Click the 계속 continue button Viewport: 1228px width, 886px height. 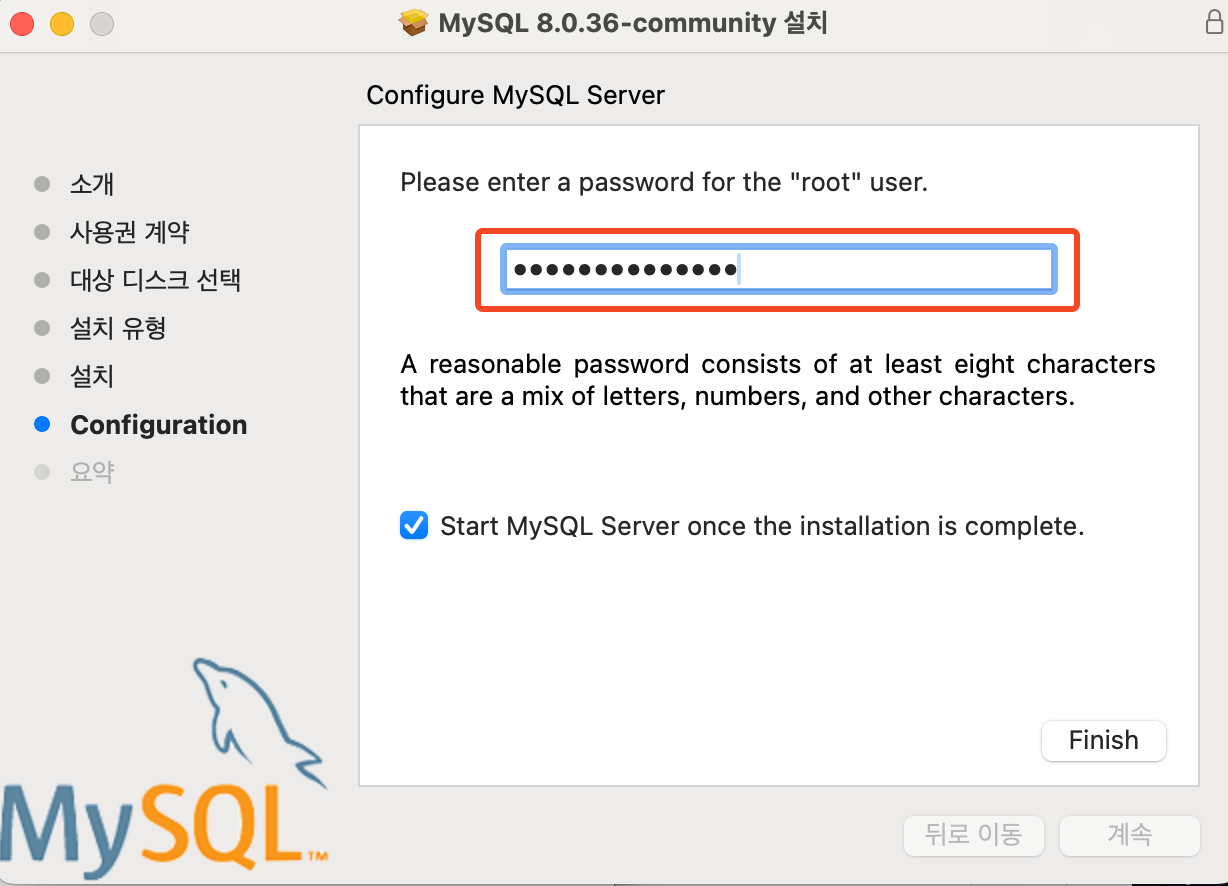(1130, 835)
